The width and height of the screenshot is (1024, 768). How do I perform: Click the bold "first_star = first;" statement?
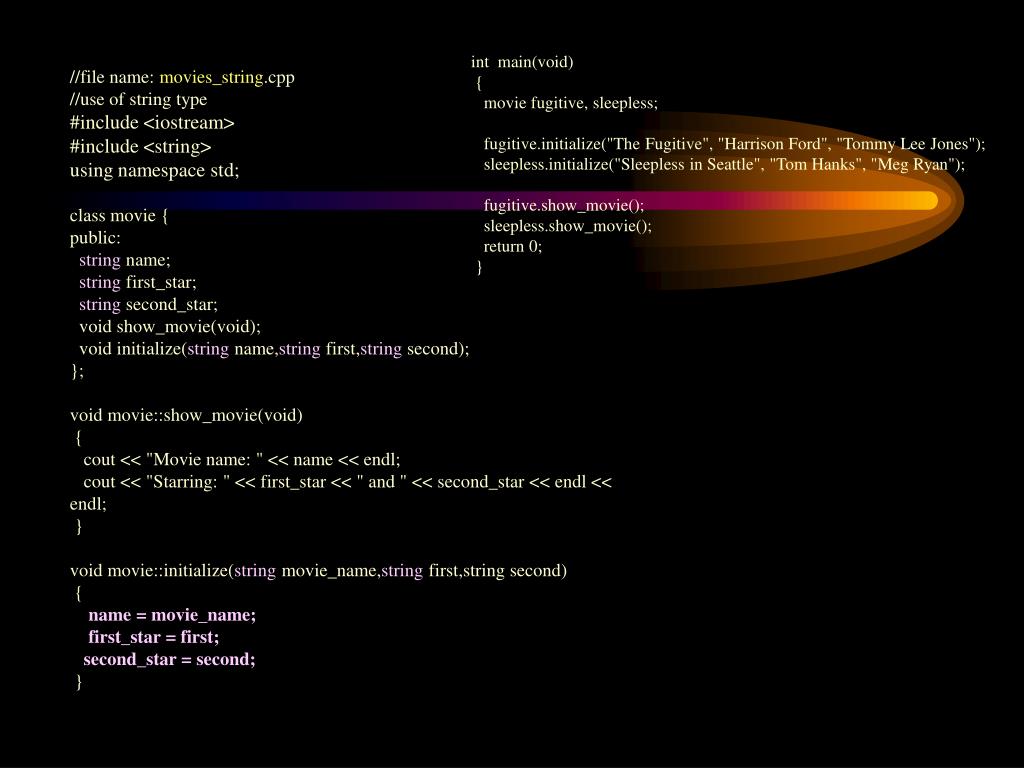click(154, 638)
